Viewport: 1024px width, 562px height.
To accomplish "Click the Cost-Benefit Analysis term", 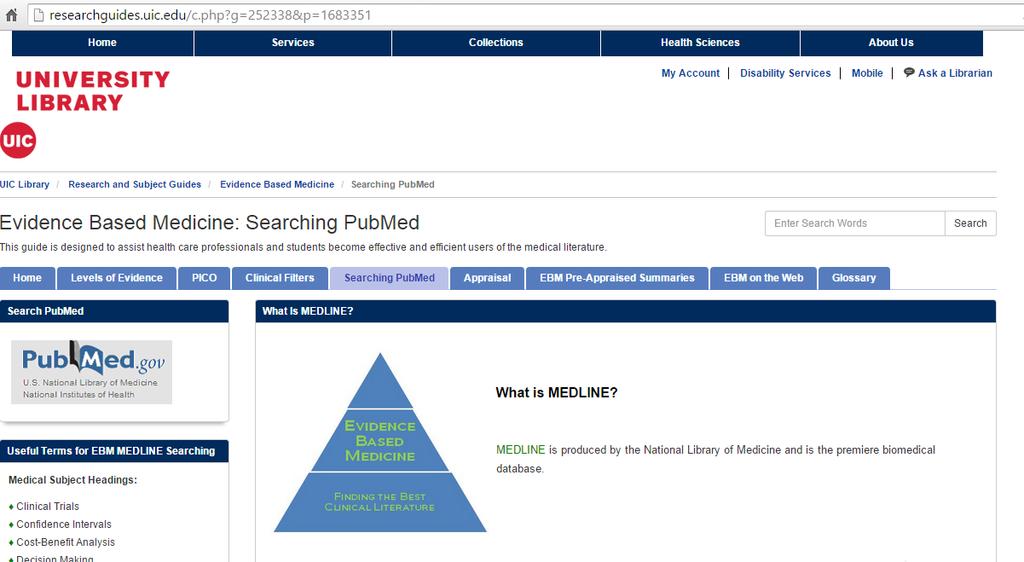I will tap(65, 542).
